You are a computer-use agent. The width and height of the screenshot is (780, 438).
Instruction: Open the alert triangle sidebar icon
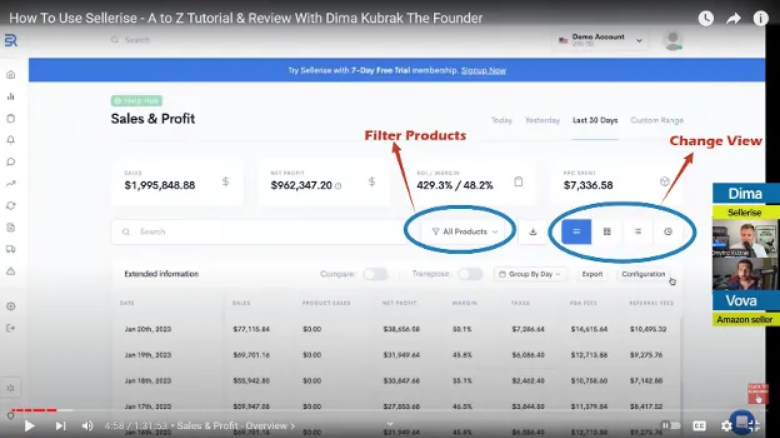(10, 271)
